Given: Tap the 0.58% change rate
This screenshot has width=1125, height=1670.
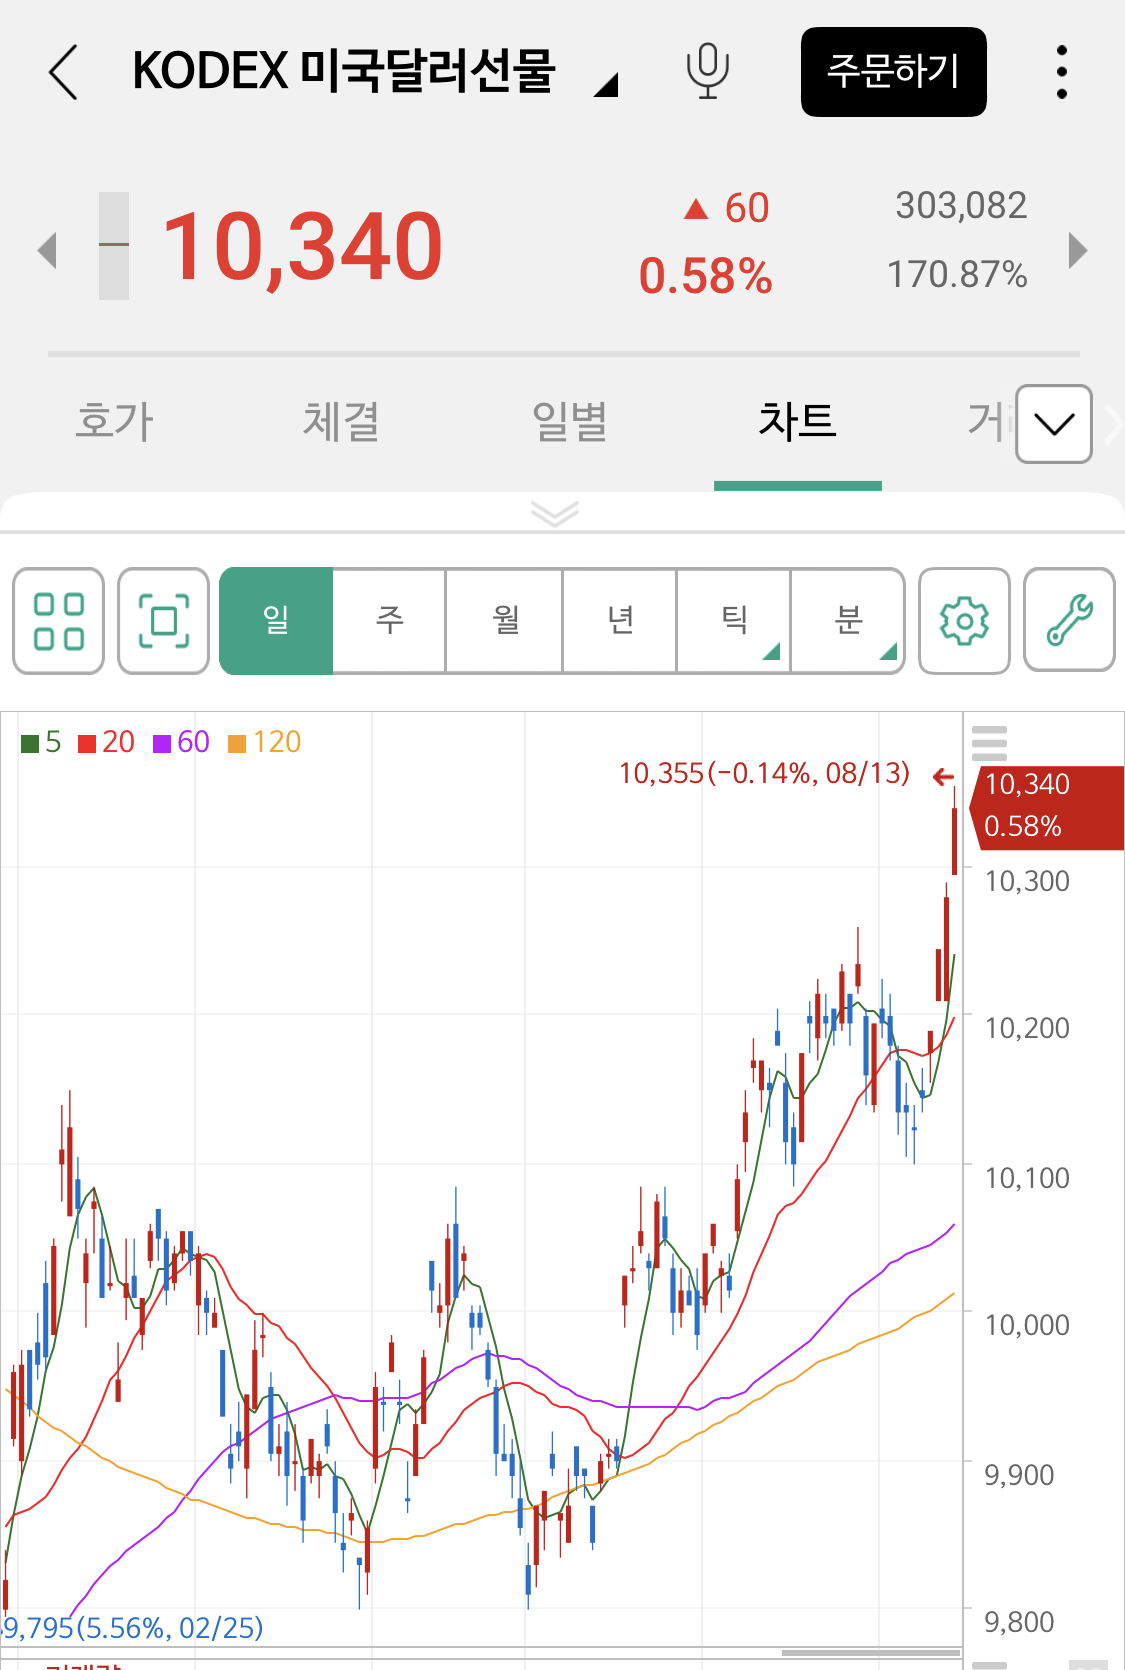Looking at the screenshot, I should click(x=706, y=276).
